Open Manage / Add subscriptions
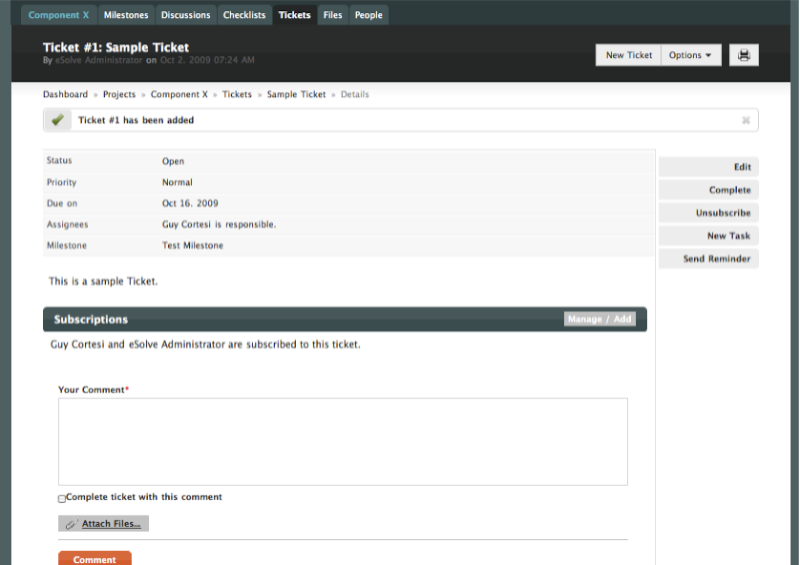Screen dimensions: 800x565 tap(599, 319)
